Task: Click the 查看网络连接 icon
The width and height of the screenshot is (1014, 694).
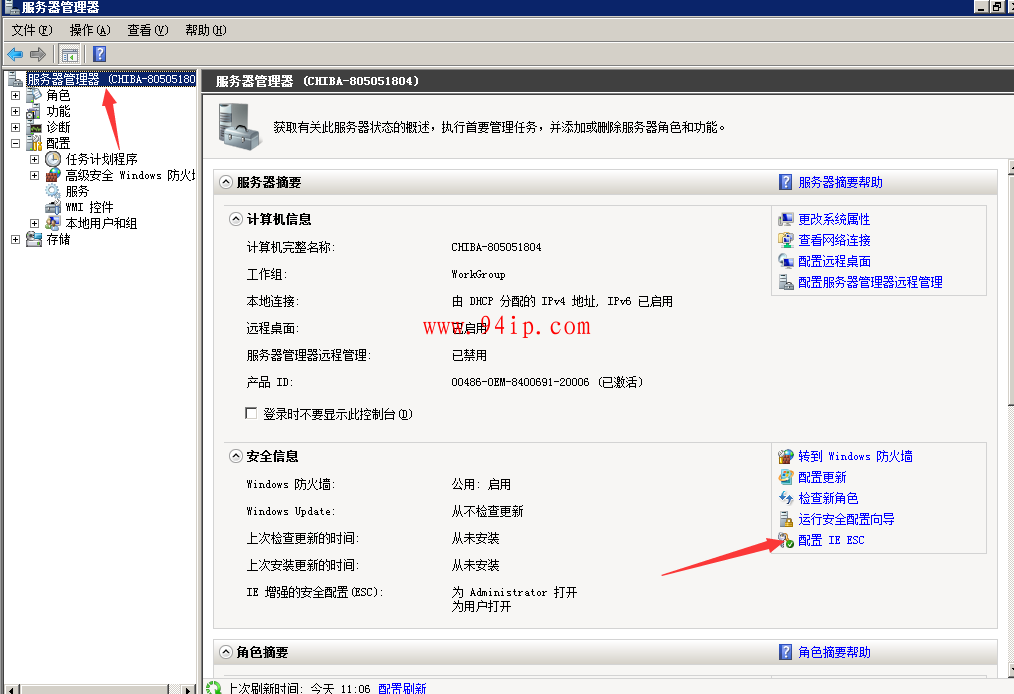Action: pyautogui.click(x=786, y=240)
